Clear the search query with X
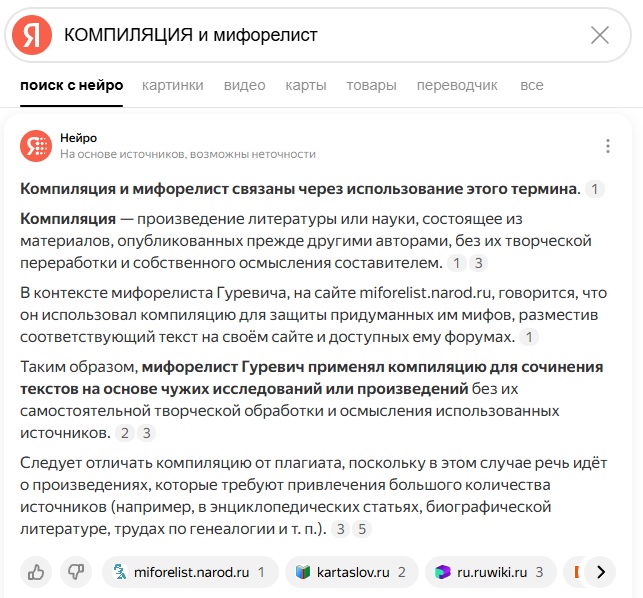Screen dimensions: 643x598 [x=600, y=35]
